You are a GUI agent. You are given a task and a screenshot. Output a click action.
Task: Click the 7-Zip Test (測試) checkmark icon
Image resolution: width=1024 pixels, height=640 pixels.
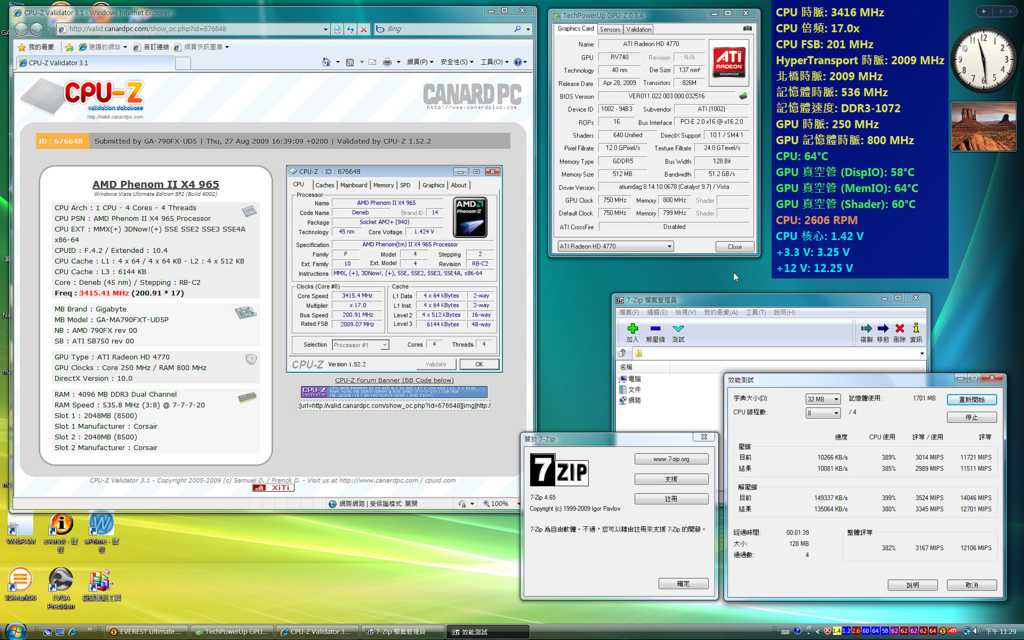[x=678, y=328]
